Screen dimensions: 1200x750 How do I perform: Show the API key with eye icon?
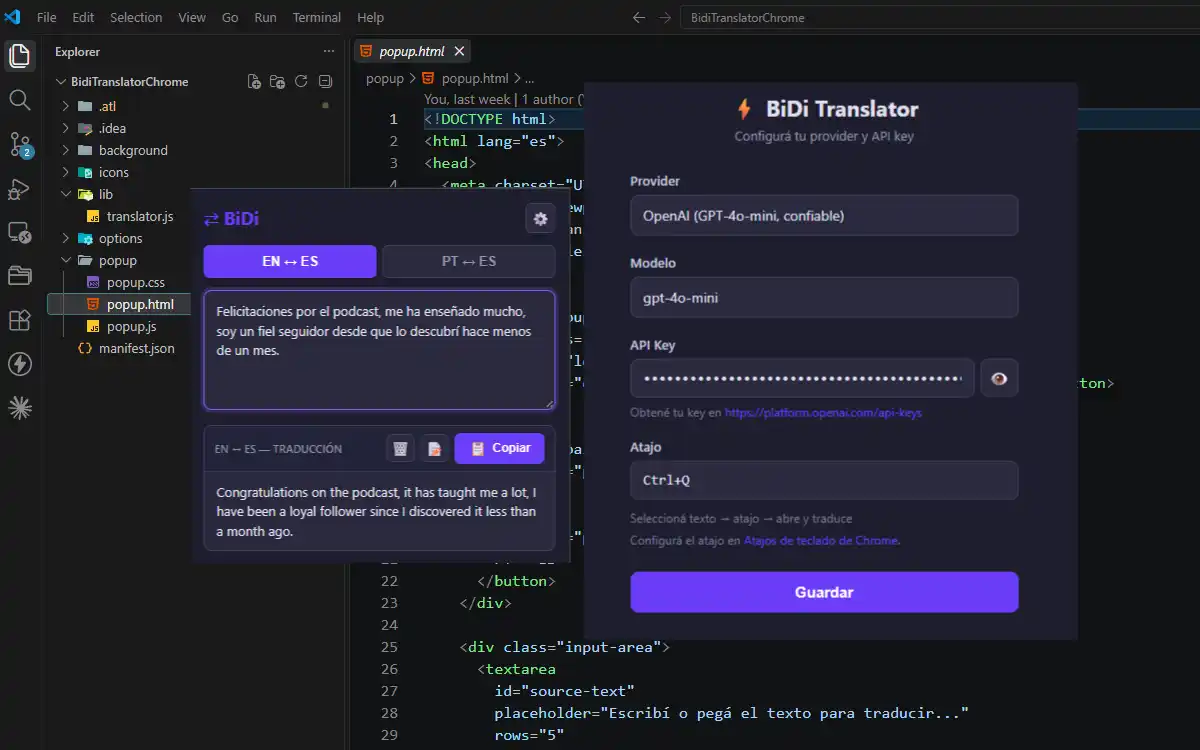[999, 378]
